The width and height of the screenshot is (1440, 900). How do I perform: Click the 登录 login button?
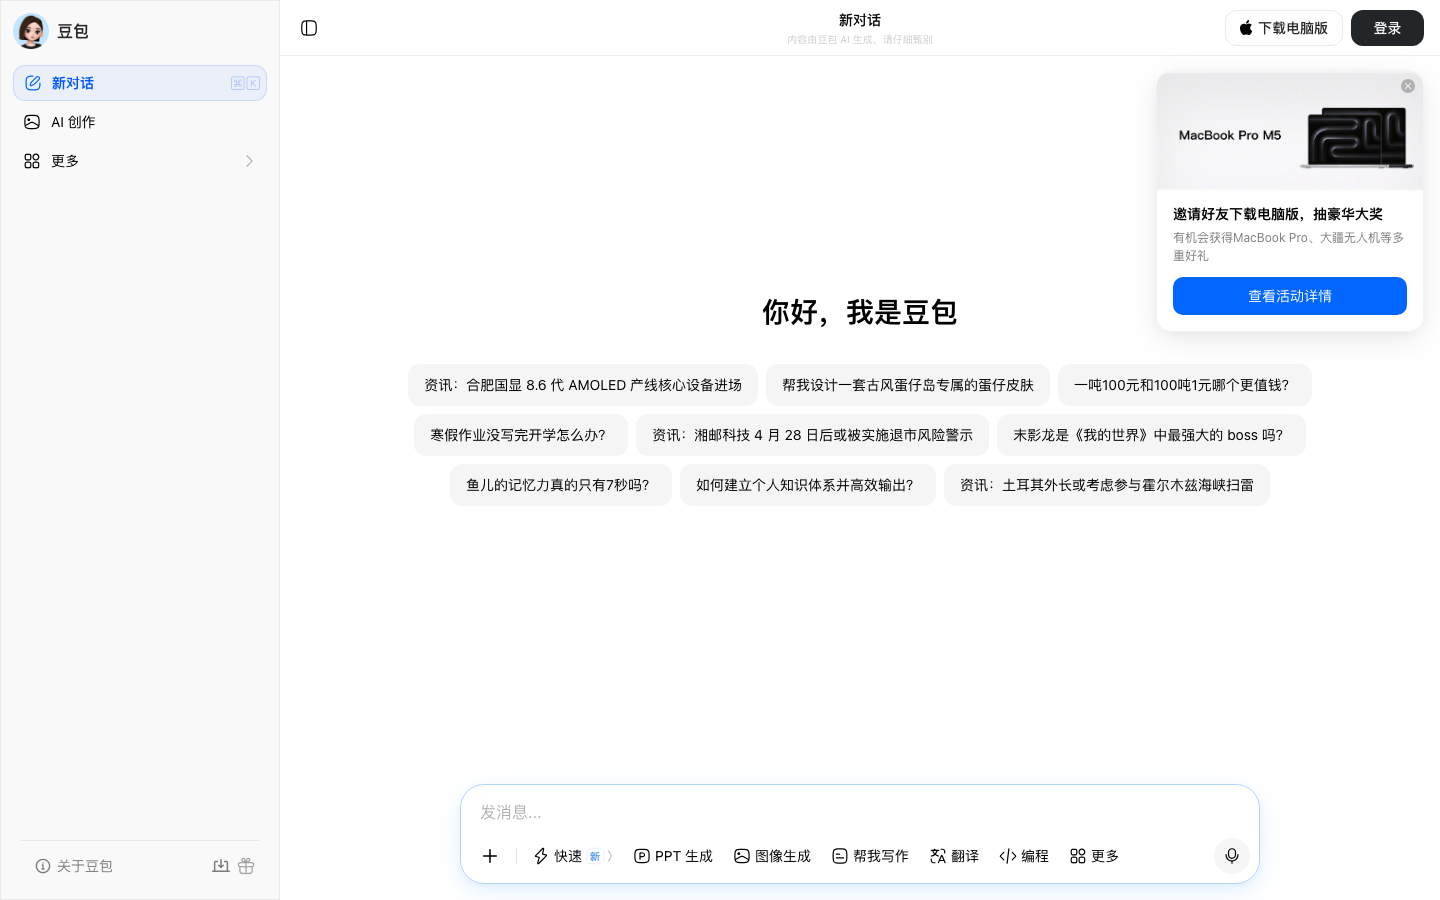[x=1387, y=28]
